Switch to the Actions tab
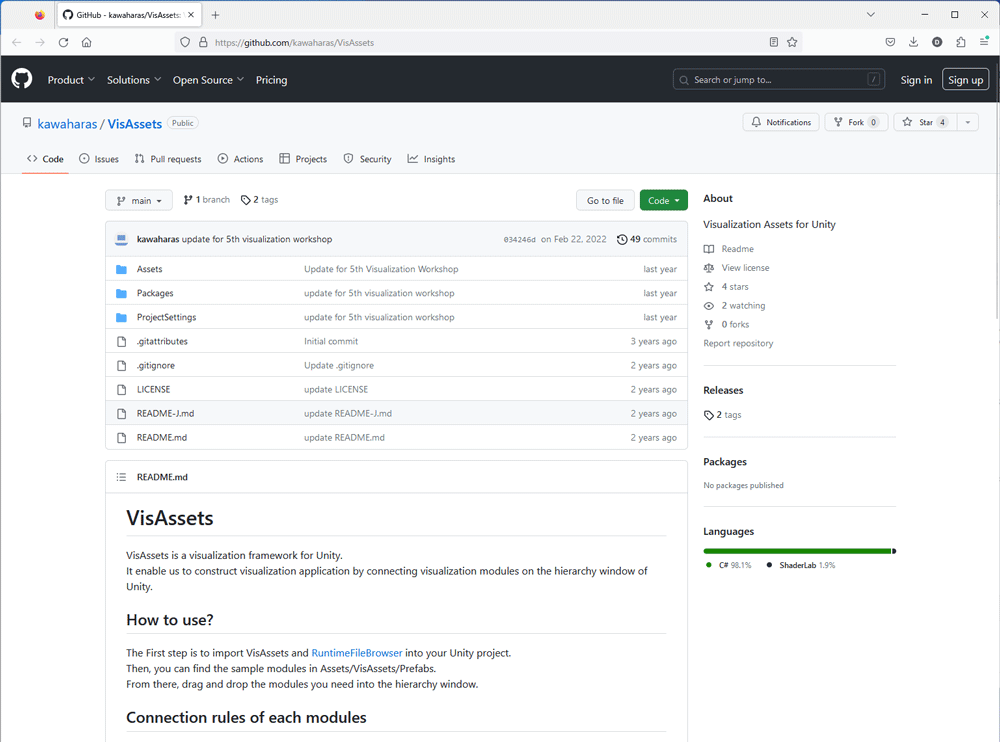The height and width of the screenshot is (742, 1000). pos(240,159)
